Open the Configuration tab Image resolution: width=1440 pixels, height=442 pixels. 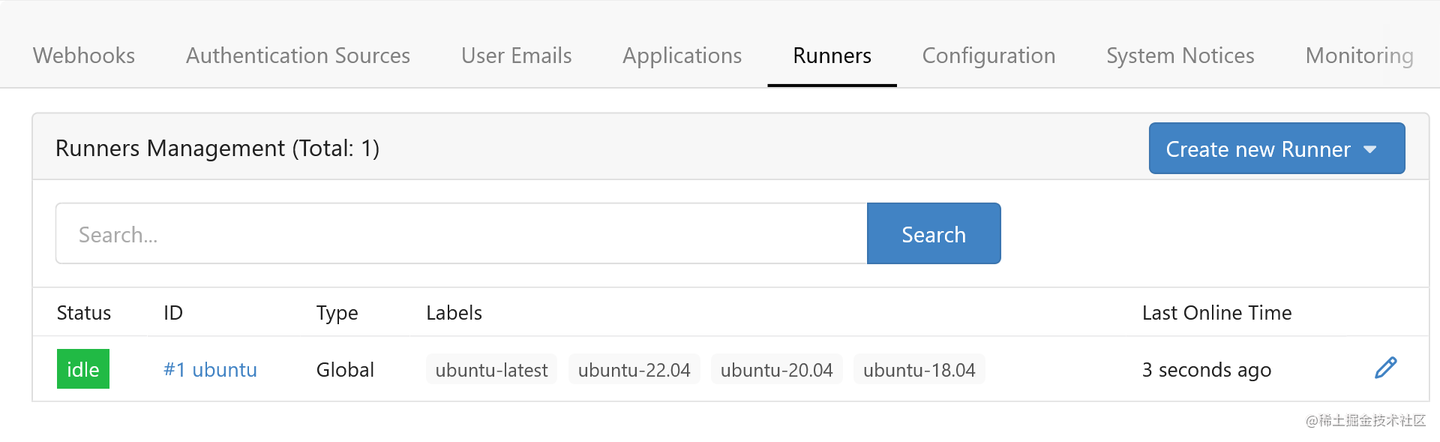[988, 56]
